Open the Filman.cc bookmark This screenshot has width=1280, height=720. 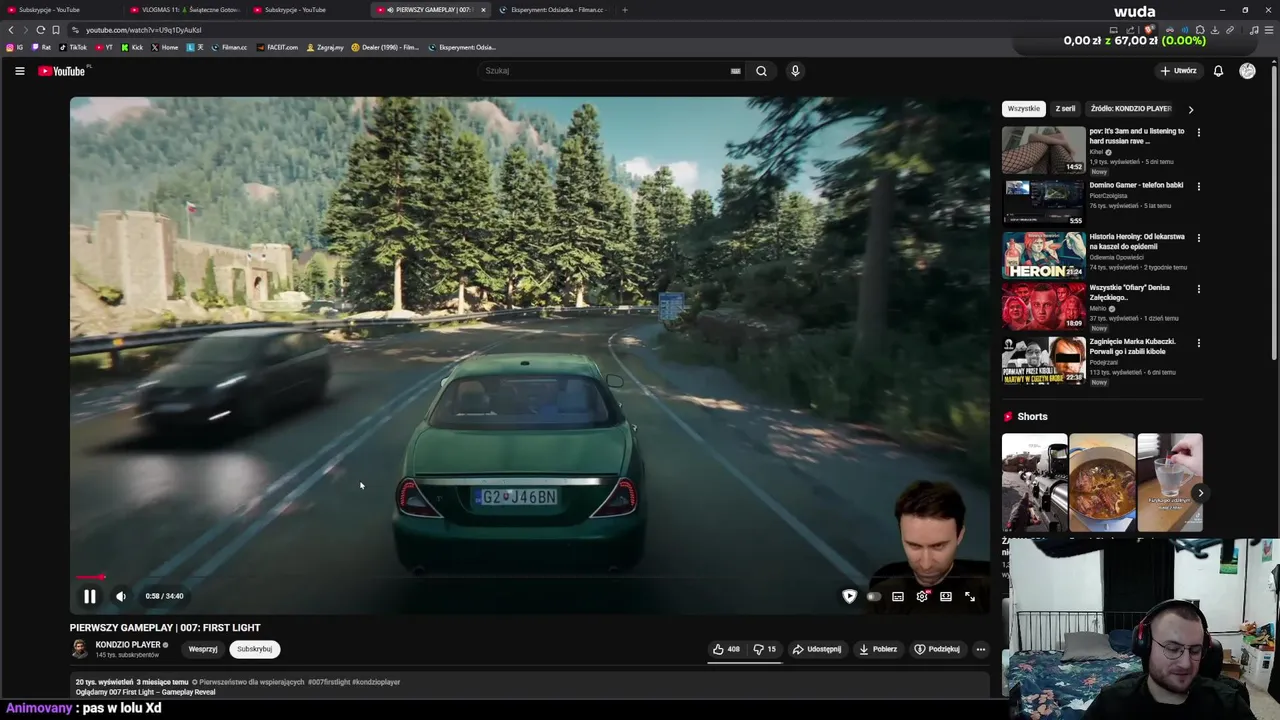tap(229, 47)
